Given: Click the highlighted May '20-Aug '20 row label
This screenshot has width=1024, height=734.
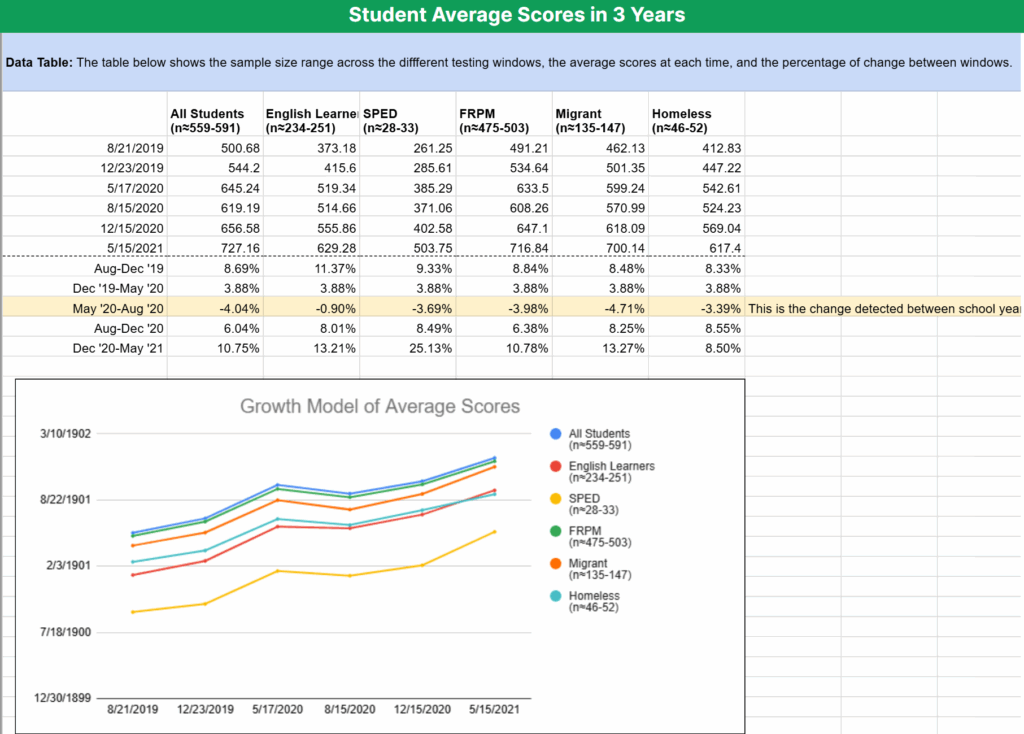Looking at the screenshot, I should pos(118,308).
